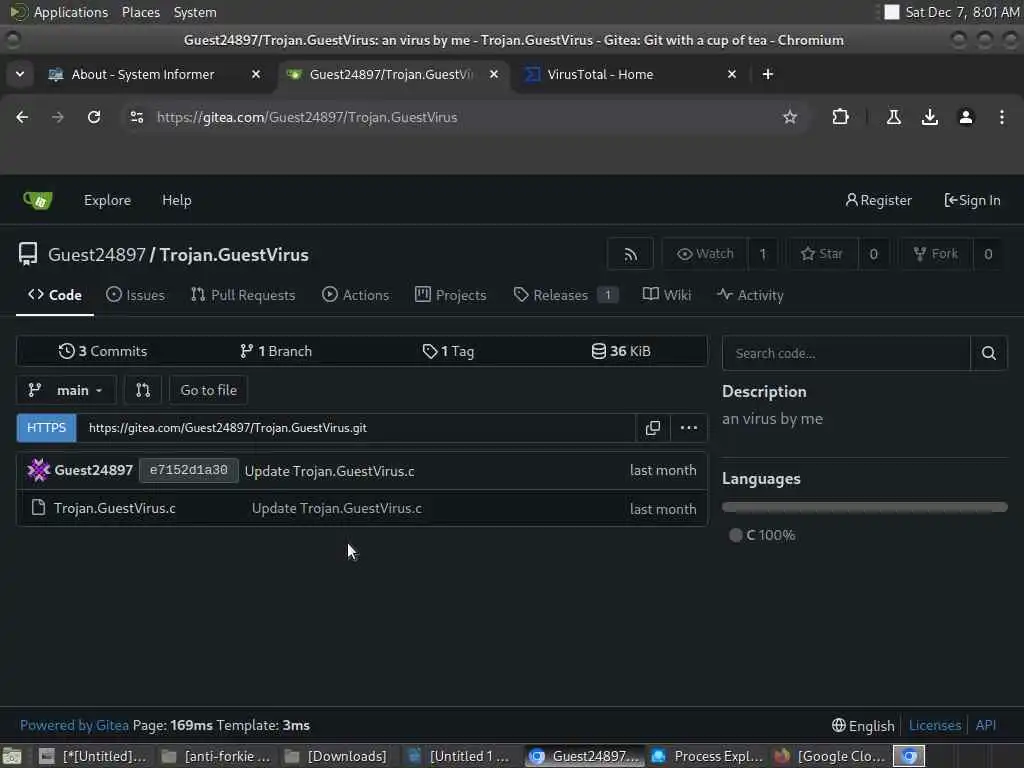Open the tab search dropdown arrow
1024x768 pixels.
(x=20, y=74)
